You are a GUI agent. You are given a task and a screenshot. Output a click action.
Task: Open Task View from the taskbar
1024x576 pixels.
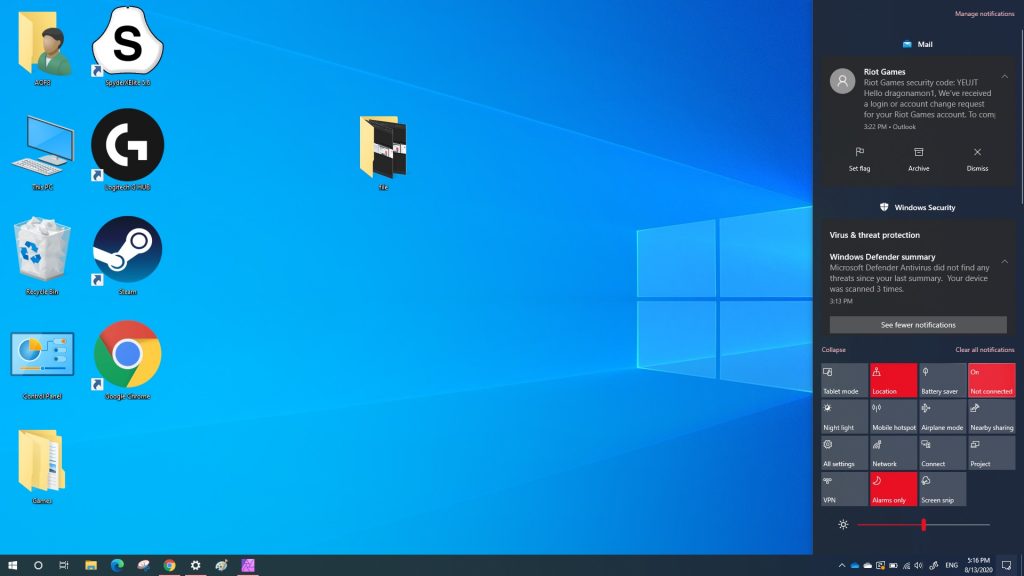64,566
